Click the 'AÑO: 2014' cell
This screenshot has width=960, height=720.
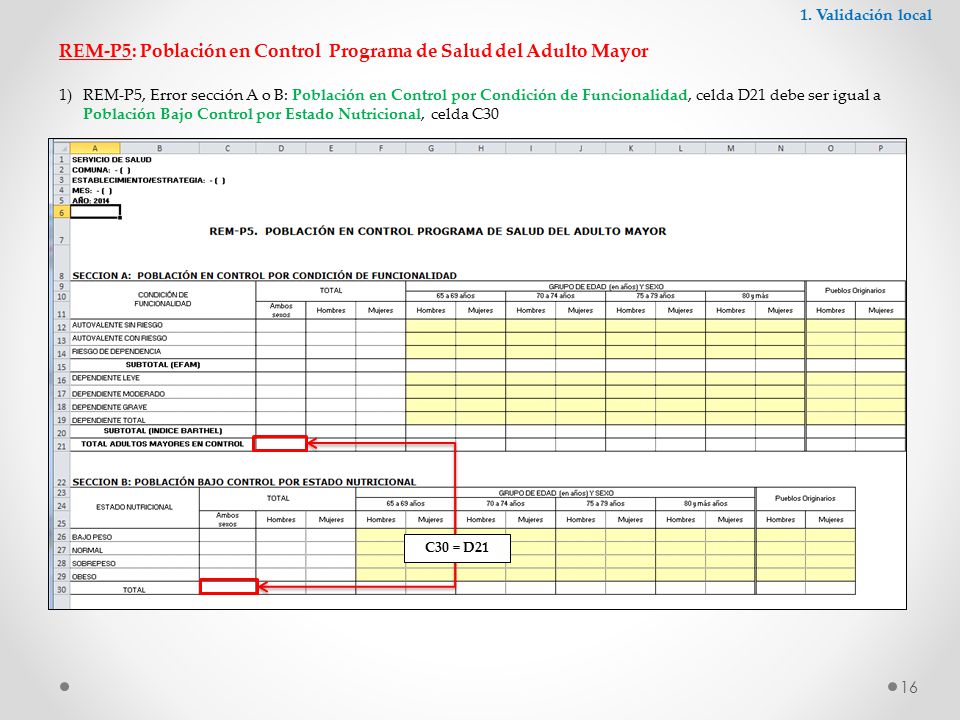91,201
